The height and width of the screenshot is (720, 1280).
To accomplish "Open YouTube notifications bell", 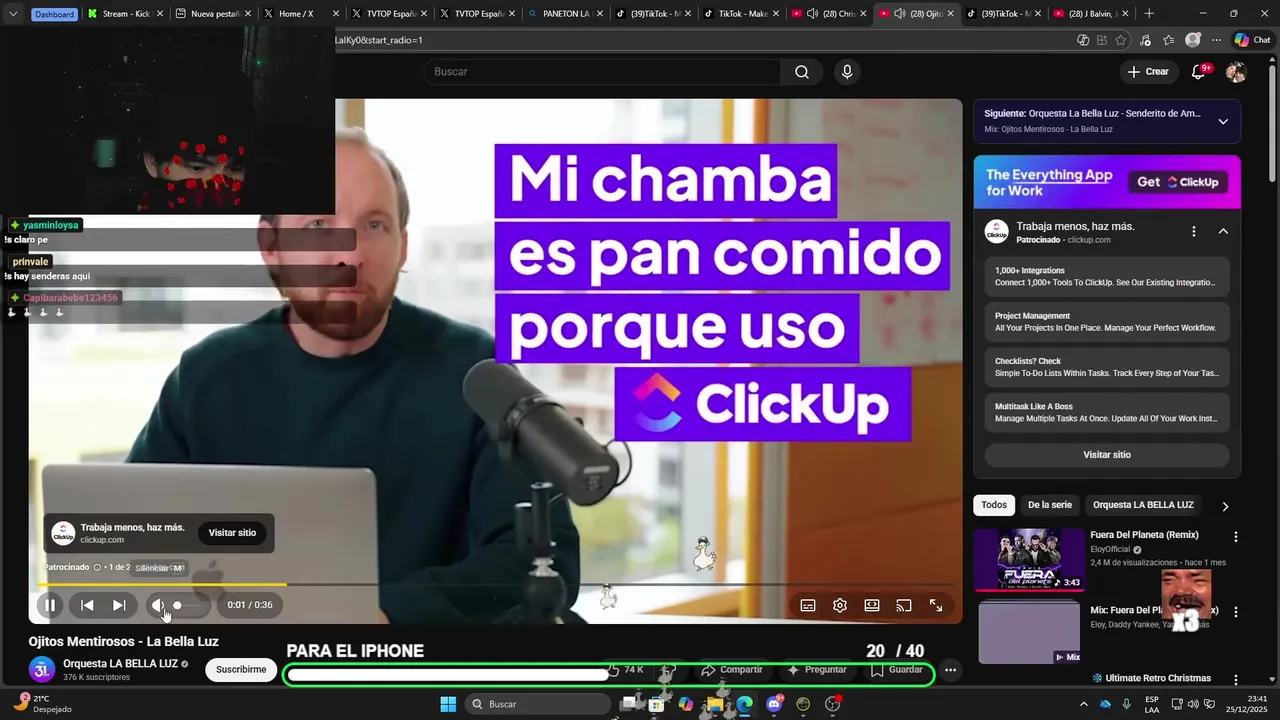I will pos(1199,72).
